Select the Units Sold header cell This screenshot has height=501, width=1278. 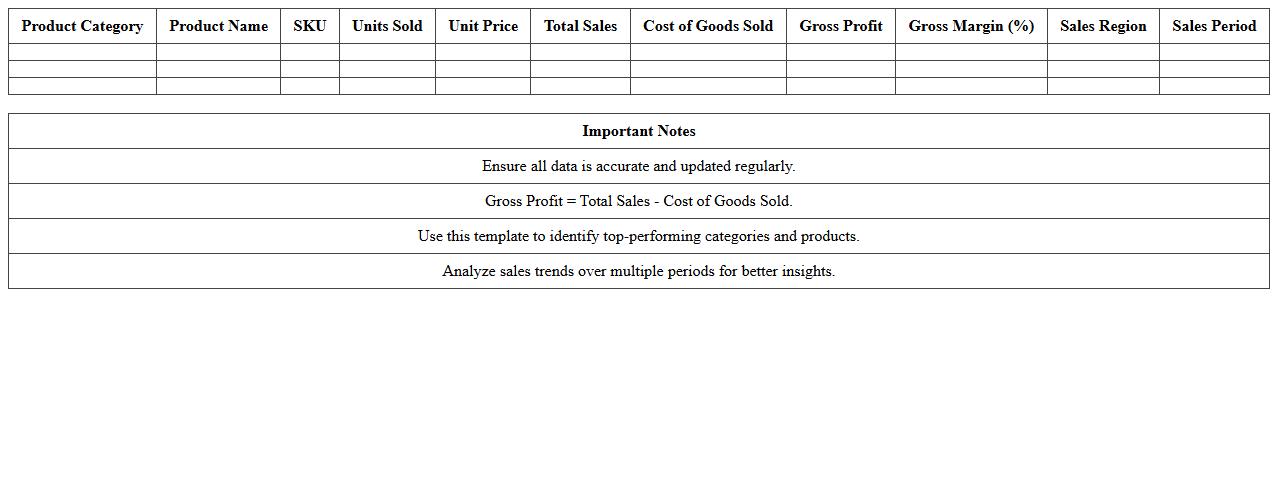(387, 26)
